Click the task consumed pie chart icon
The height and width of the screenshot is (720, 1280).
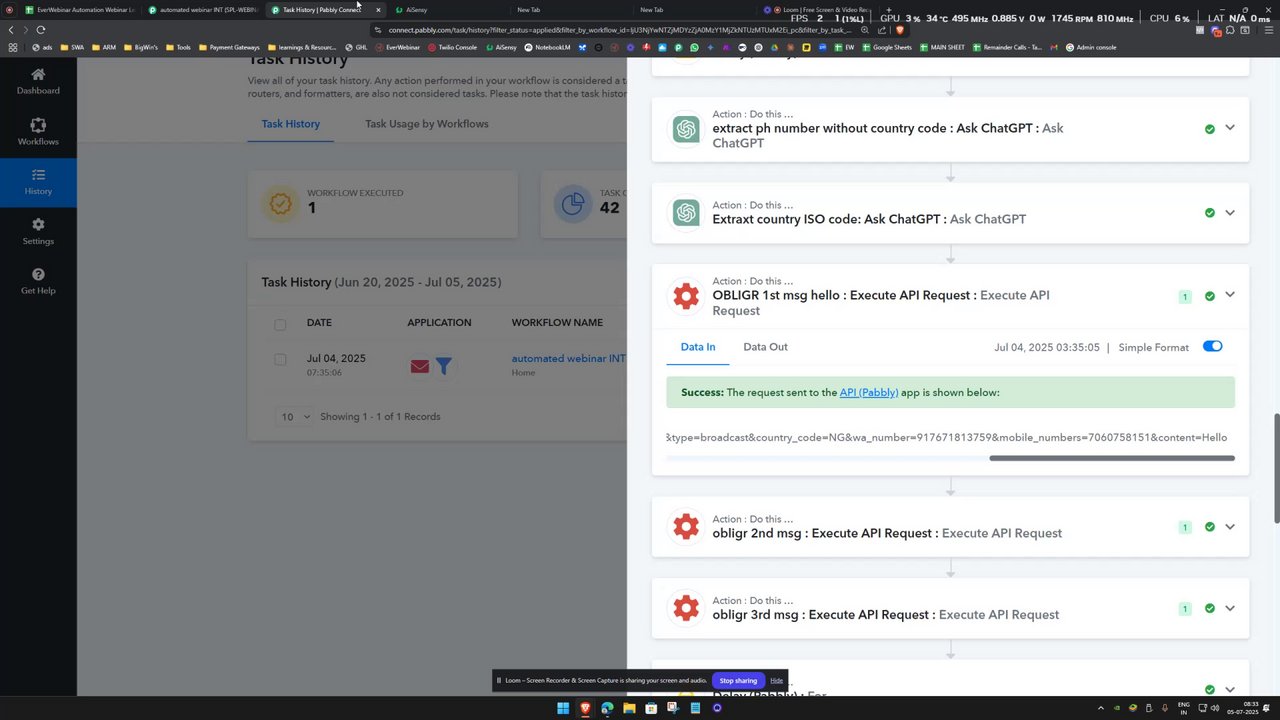[573, 203]
